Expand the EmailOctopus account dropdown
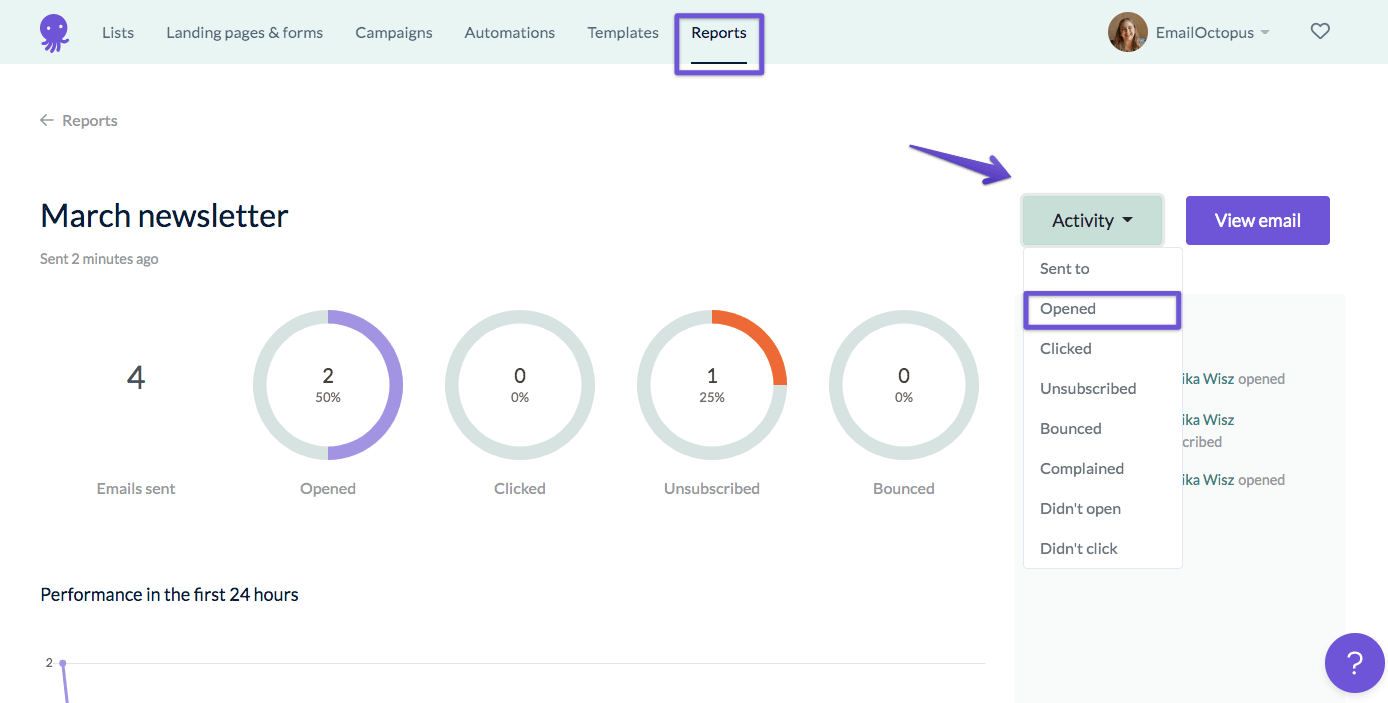The height and width of the screenshot is (703, 1388). tap(1212, 32)
